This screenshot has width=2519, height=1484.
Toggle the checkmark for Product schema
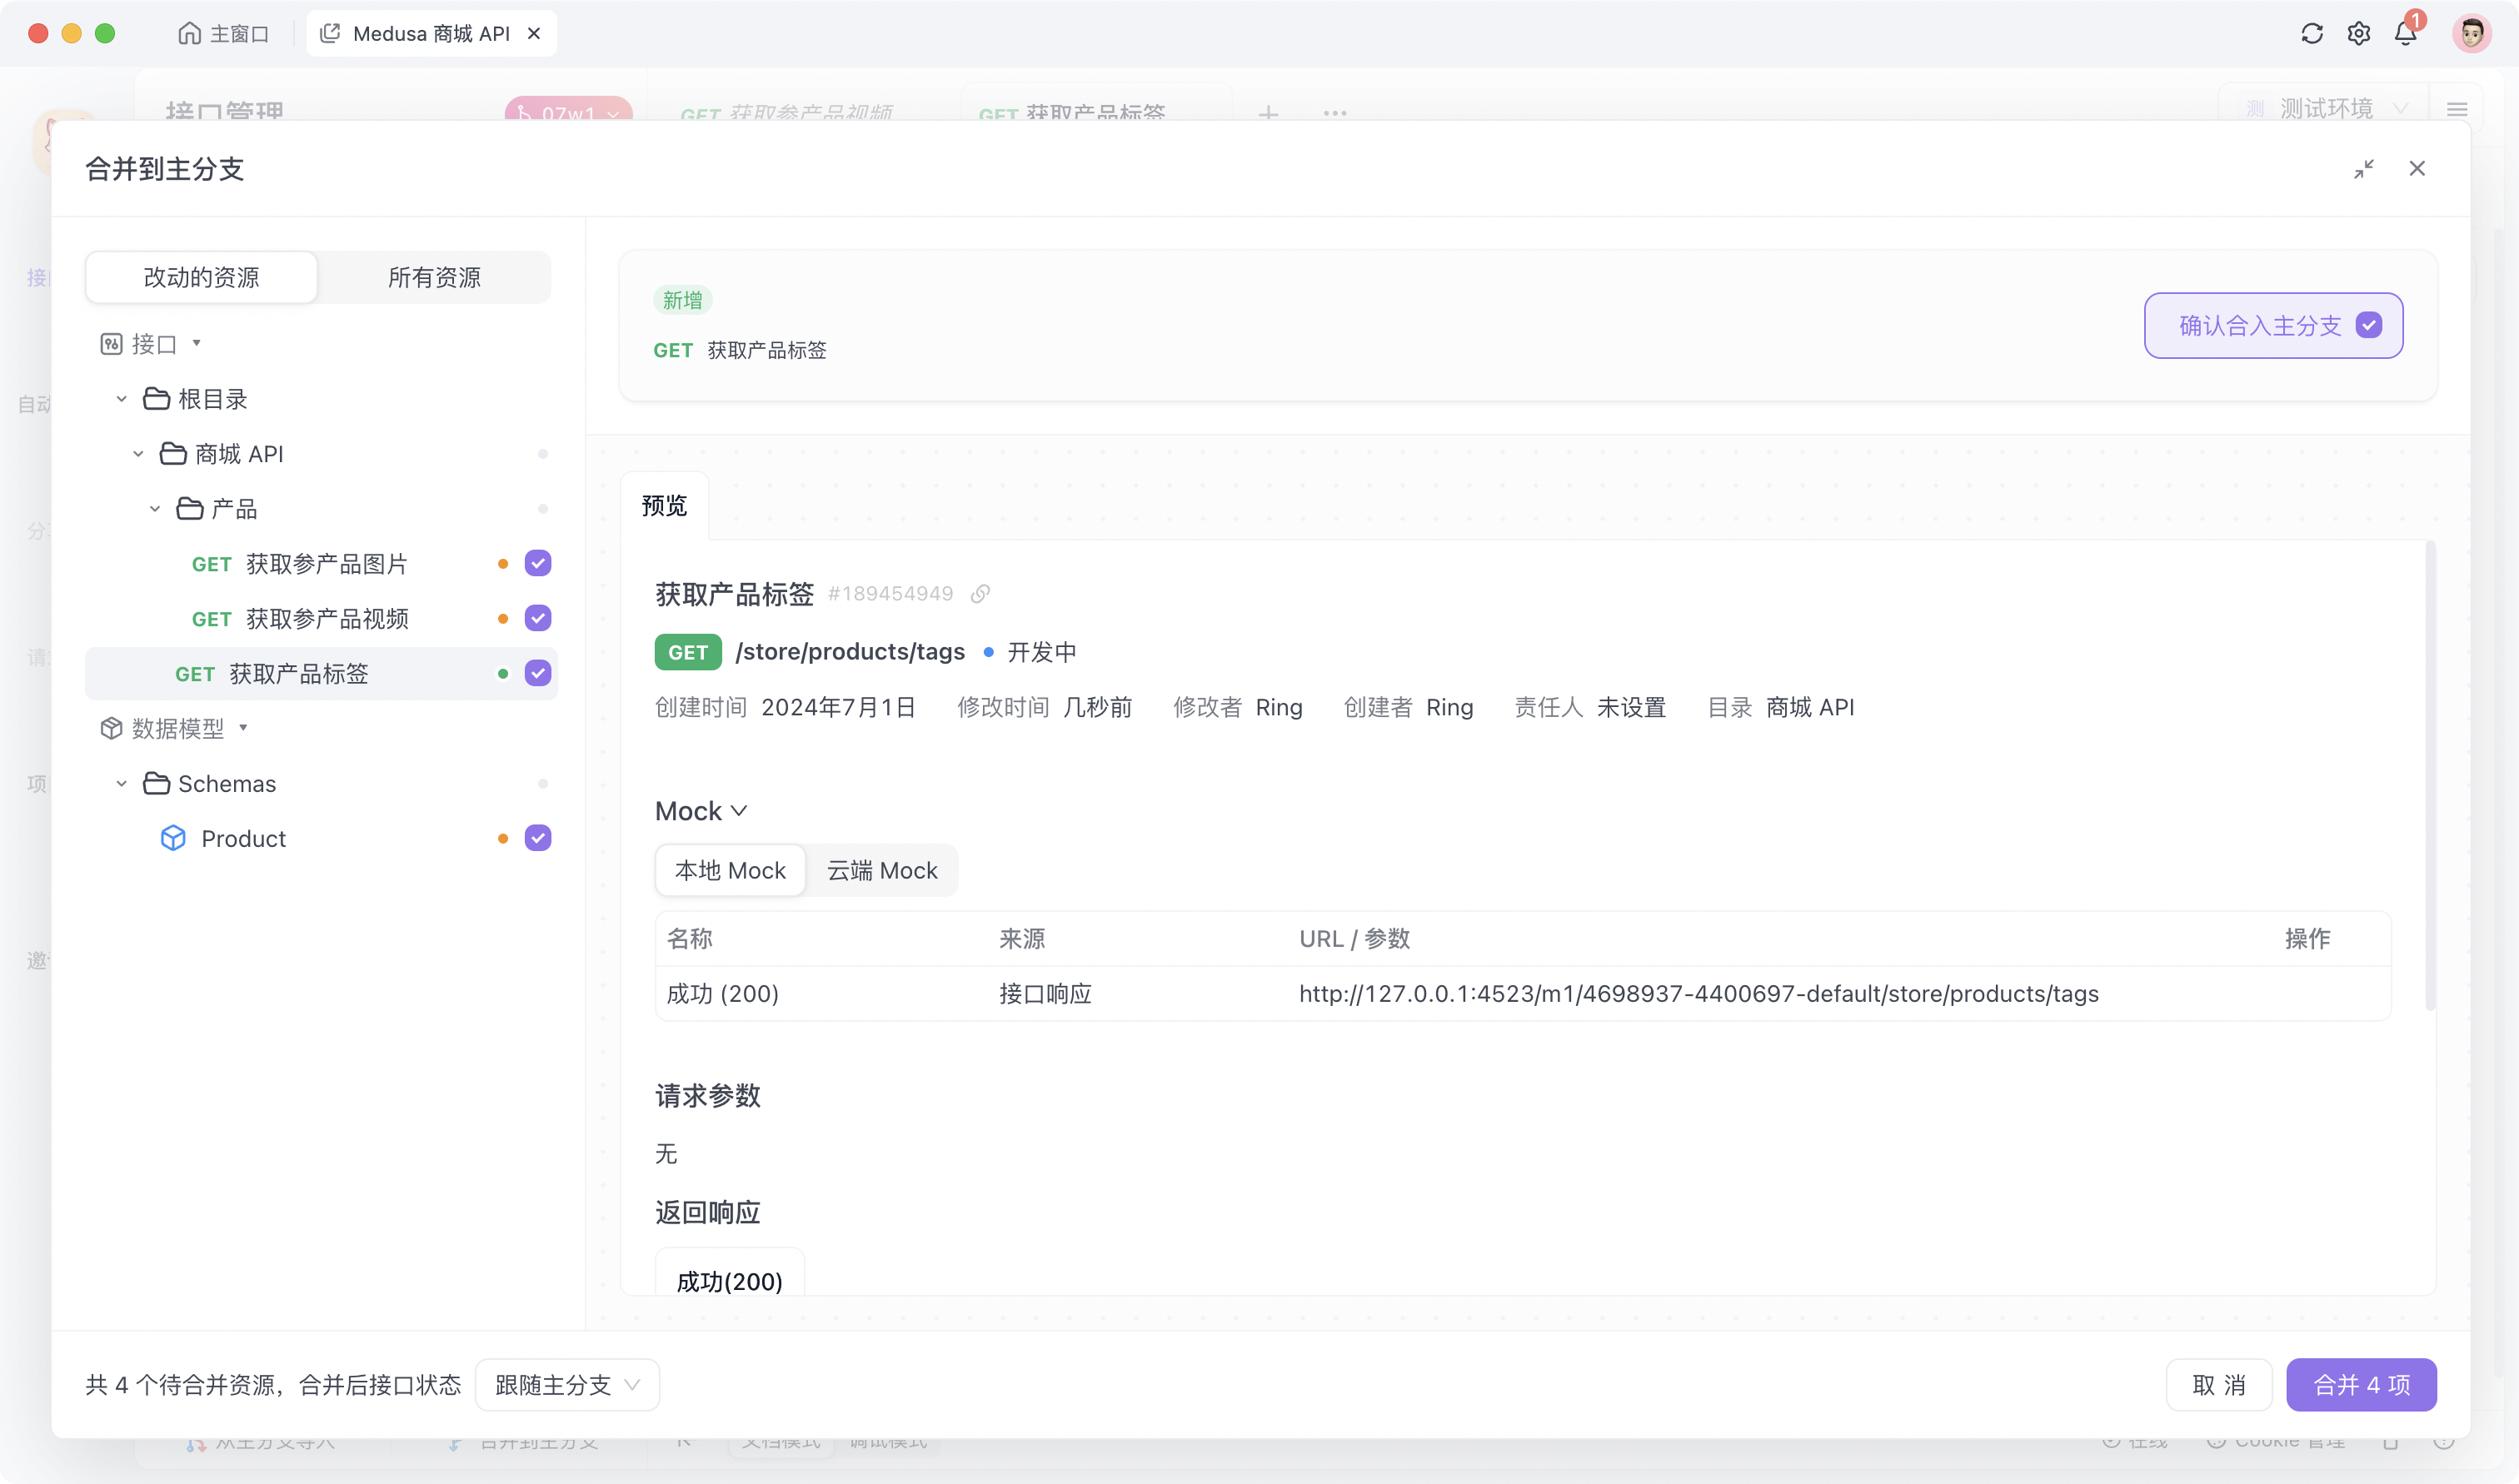coord(539,838)
